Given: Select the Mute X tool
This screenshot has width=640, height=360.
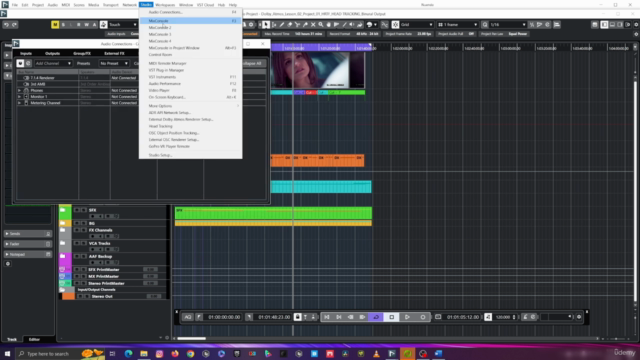Looking at the screenshot, I should coord(313,24).
